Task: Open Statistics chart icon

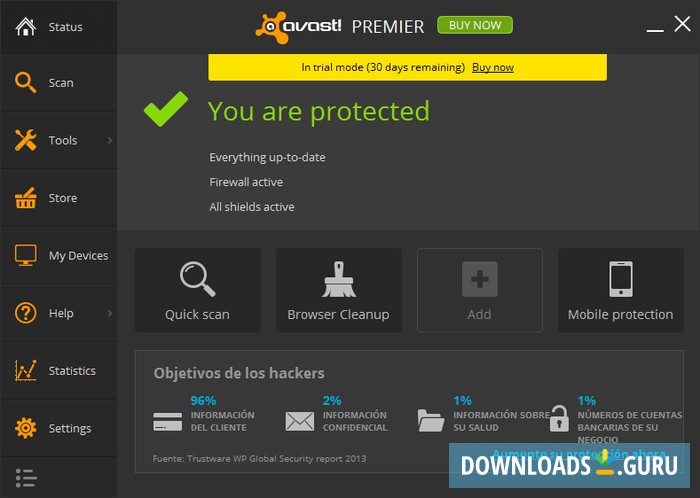Action: click(x=25, y=370)
